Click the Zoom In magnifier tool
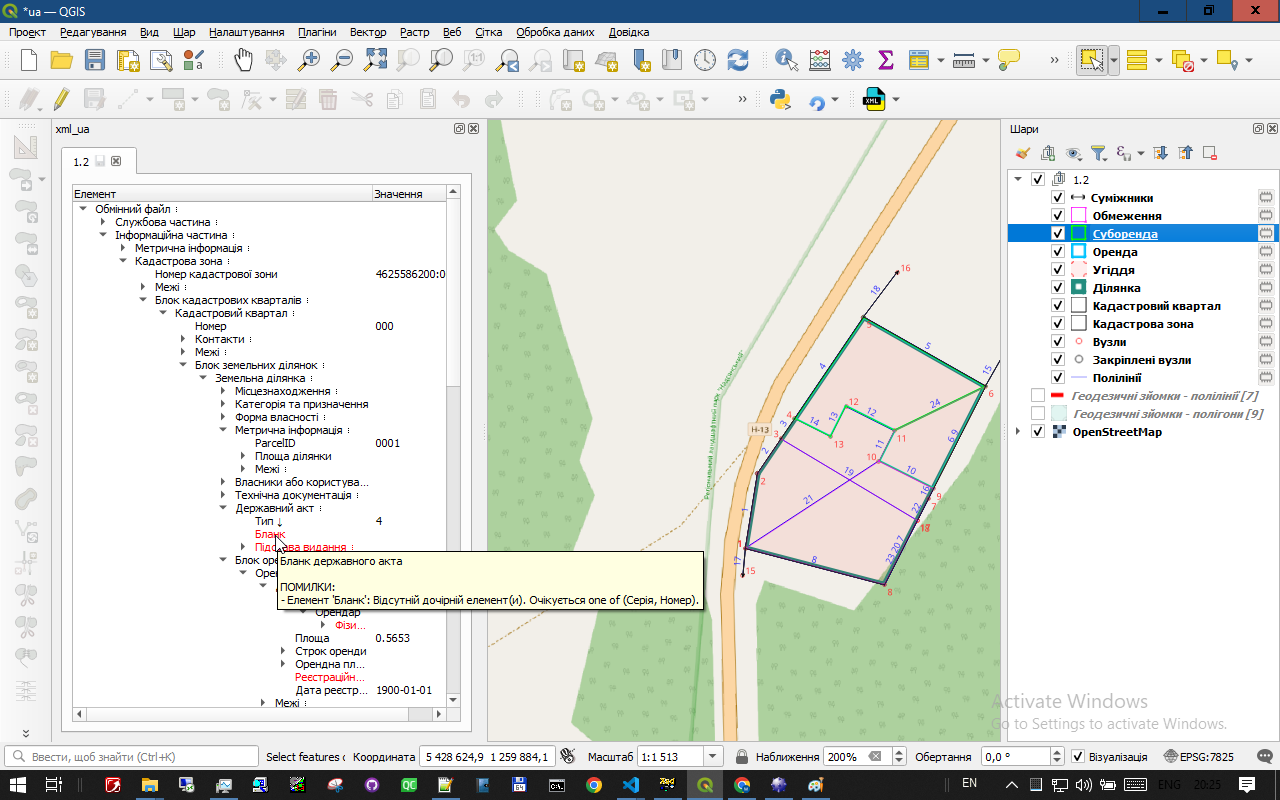1280x800 pixels. click(x=309, y=60)
